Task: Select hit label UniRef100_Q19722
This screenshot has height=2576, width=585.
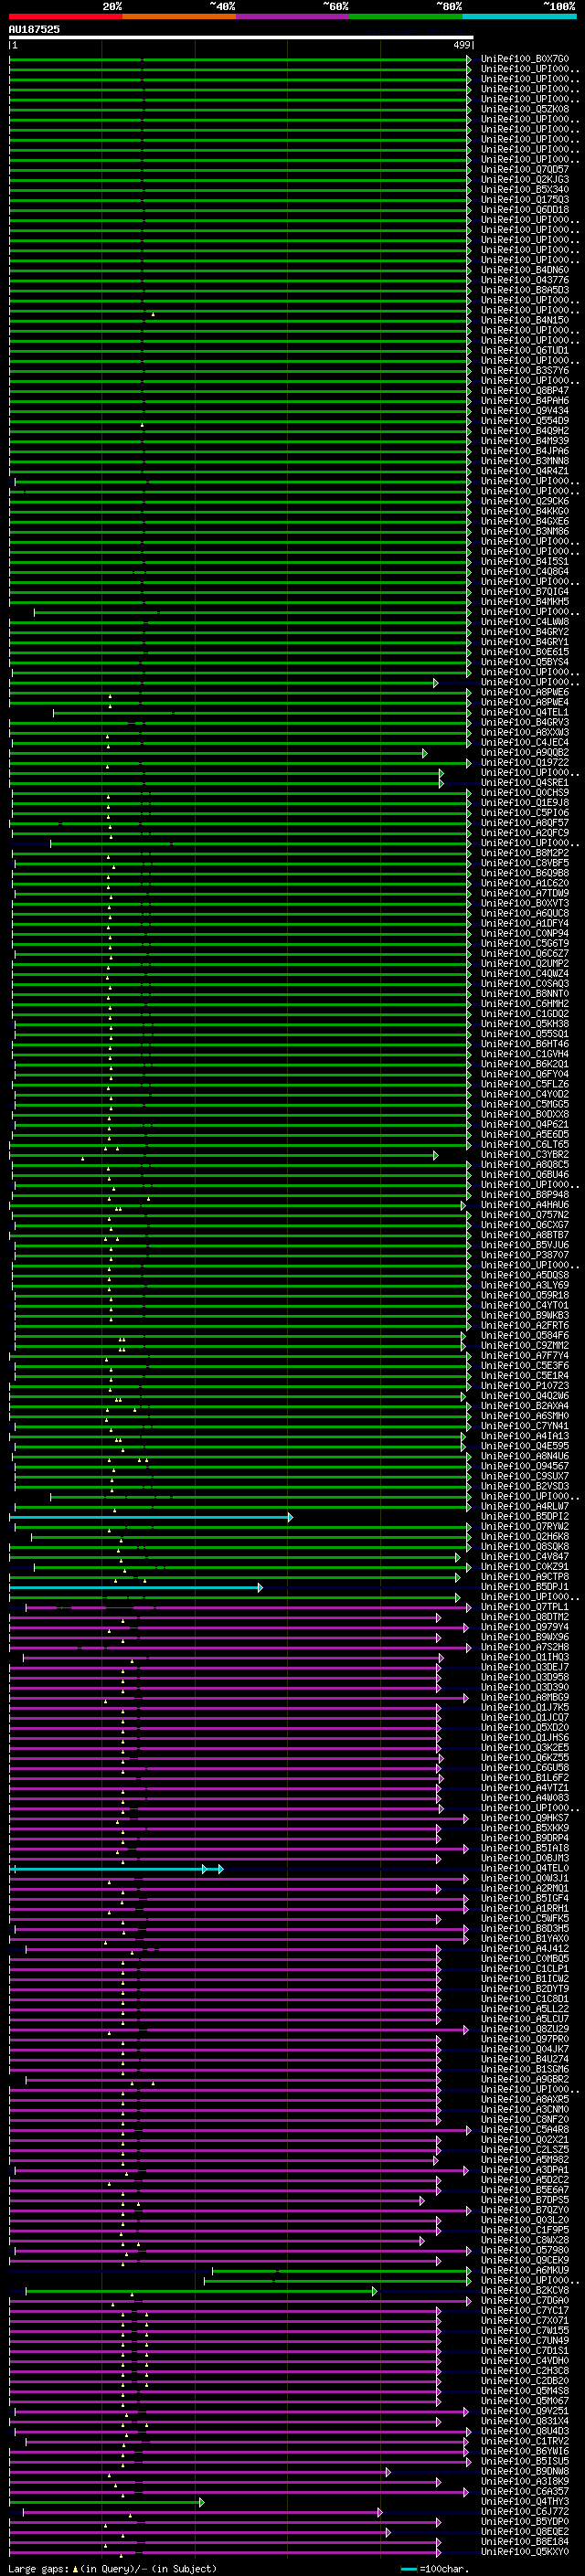Action: coord(525,763)
